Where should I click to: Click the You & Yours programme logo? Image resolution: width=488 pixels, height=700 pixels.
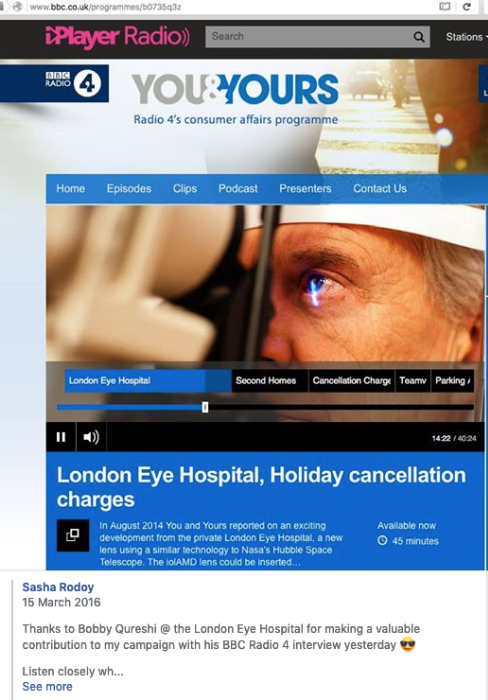click(235, 89)
